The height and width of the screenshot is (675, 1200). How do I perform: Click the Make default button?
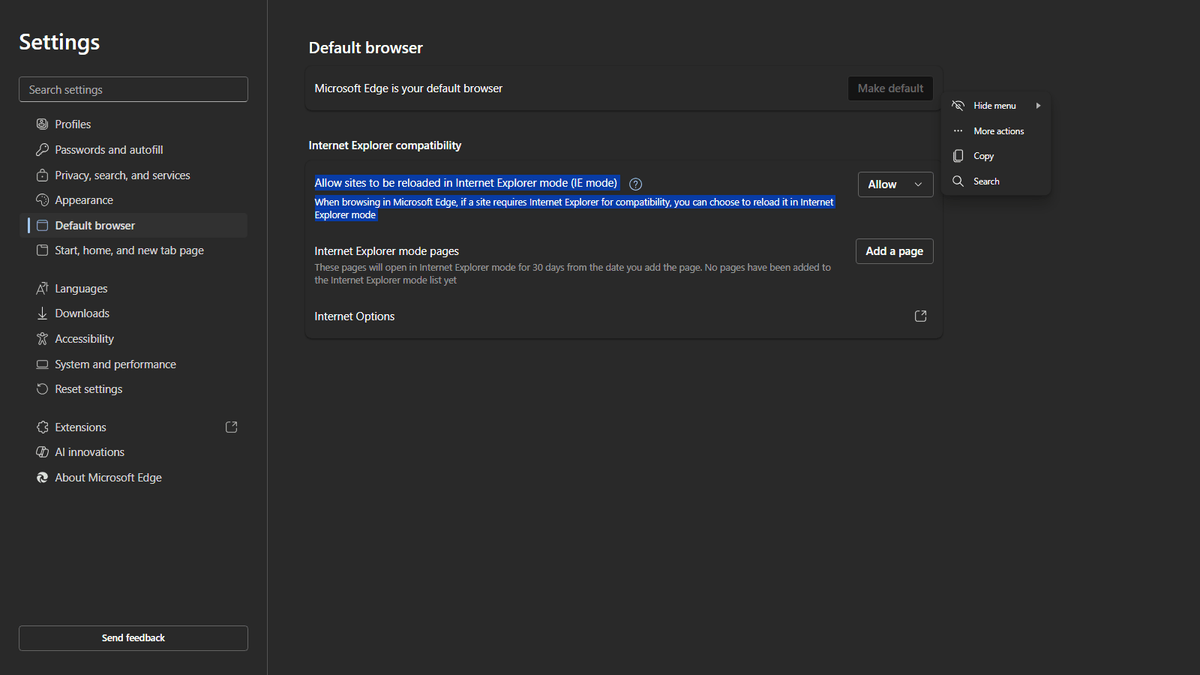click(x=890, y=89)
